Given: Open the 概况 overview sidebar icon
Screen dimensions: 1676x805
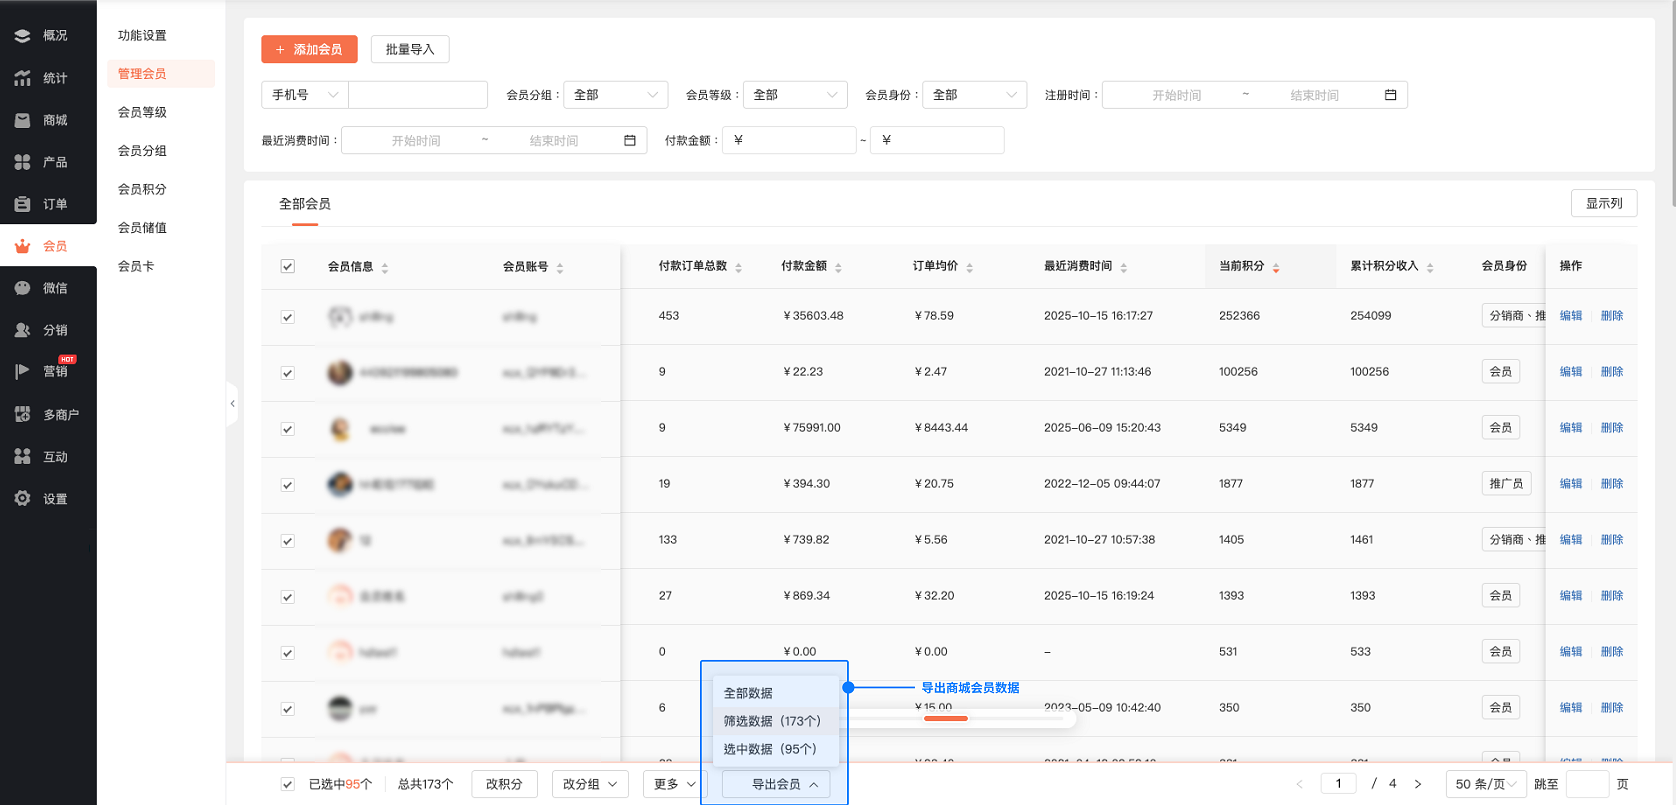Looking at the screenshot, I should pos(22,36).
